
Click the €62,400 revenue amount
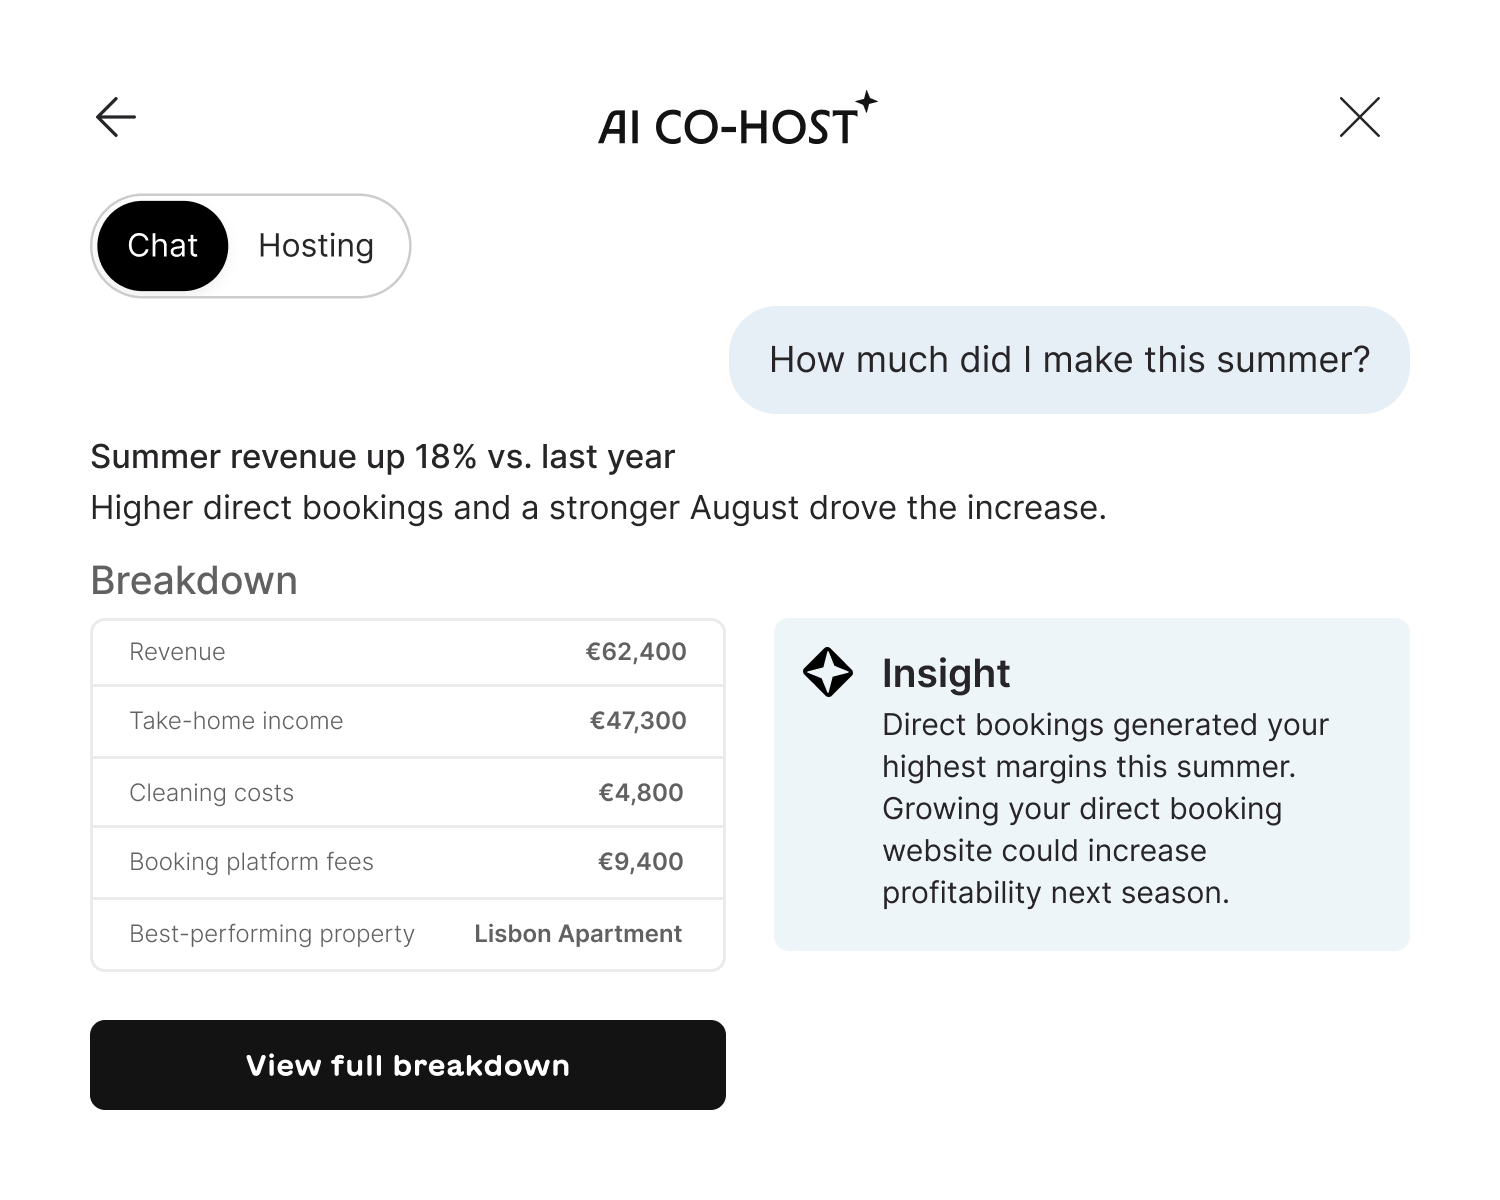coord(636,652)
